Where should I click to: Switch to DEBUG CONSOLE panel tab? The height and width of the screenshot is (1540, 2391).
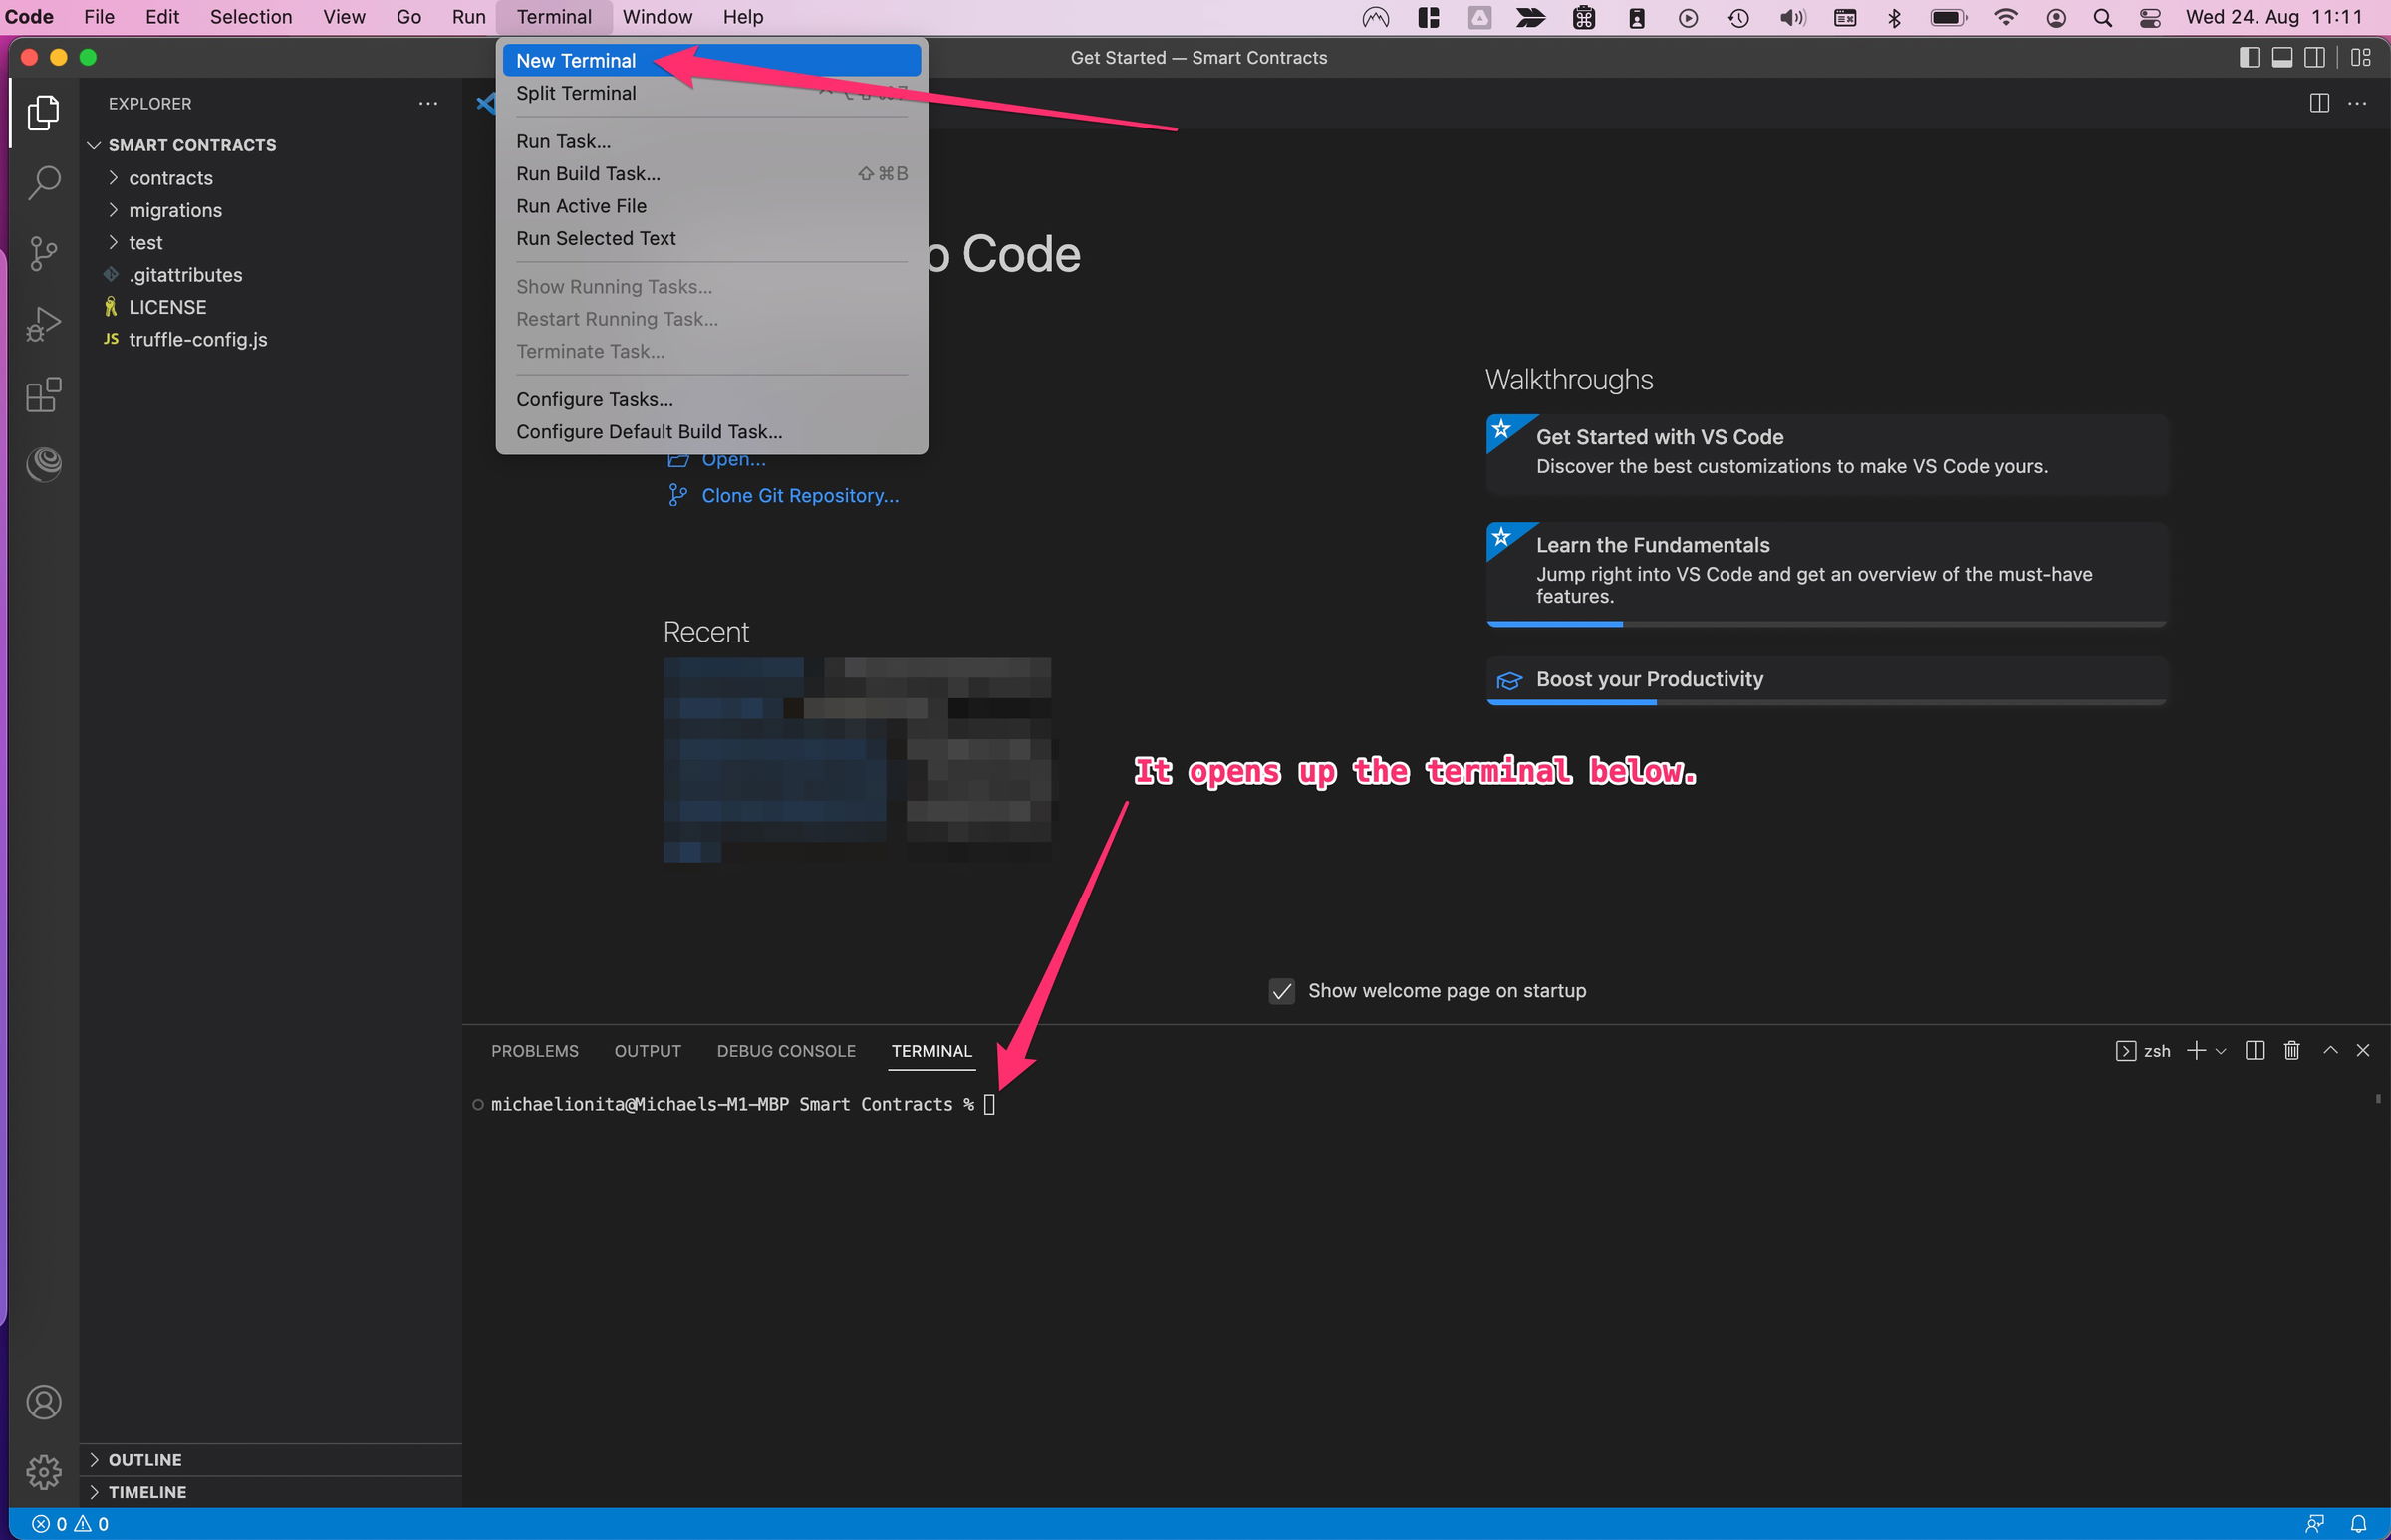click(x=786, y=1051)
